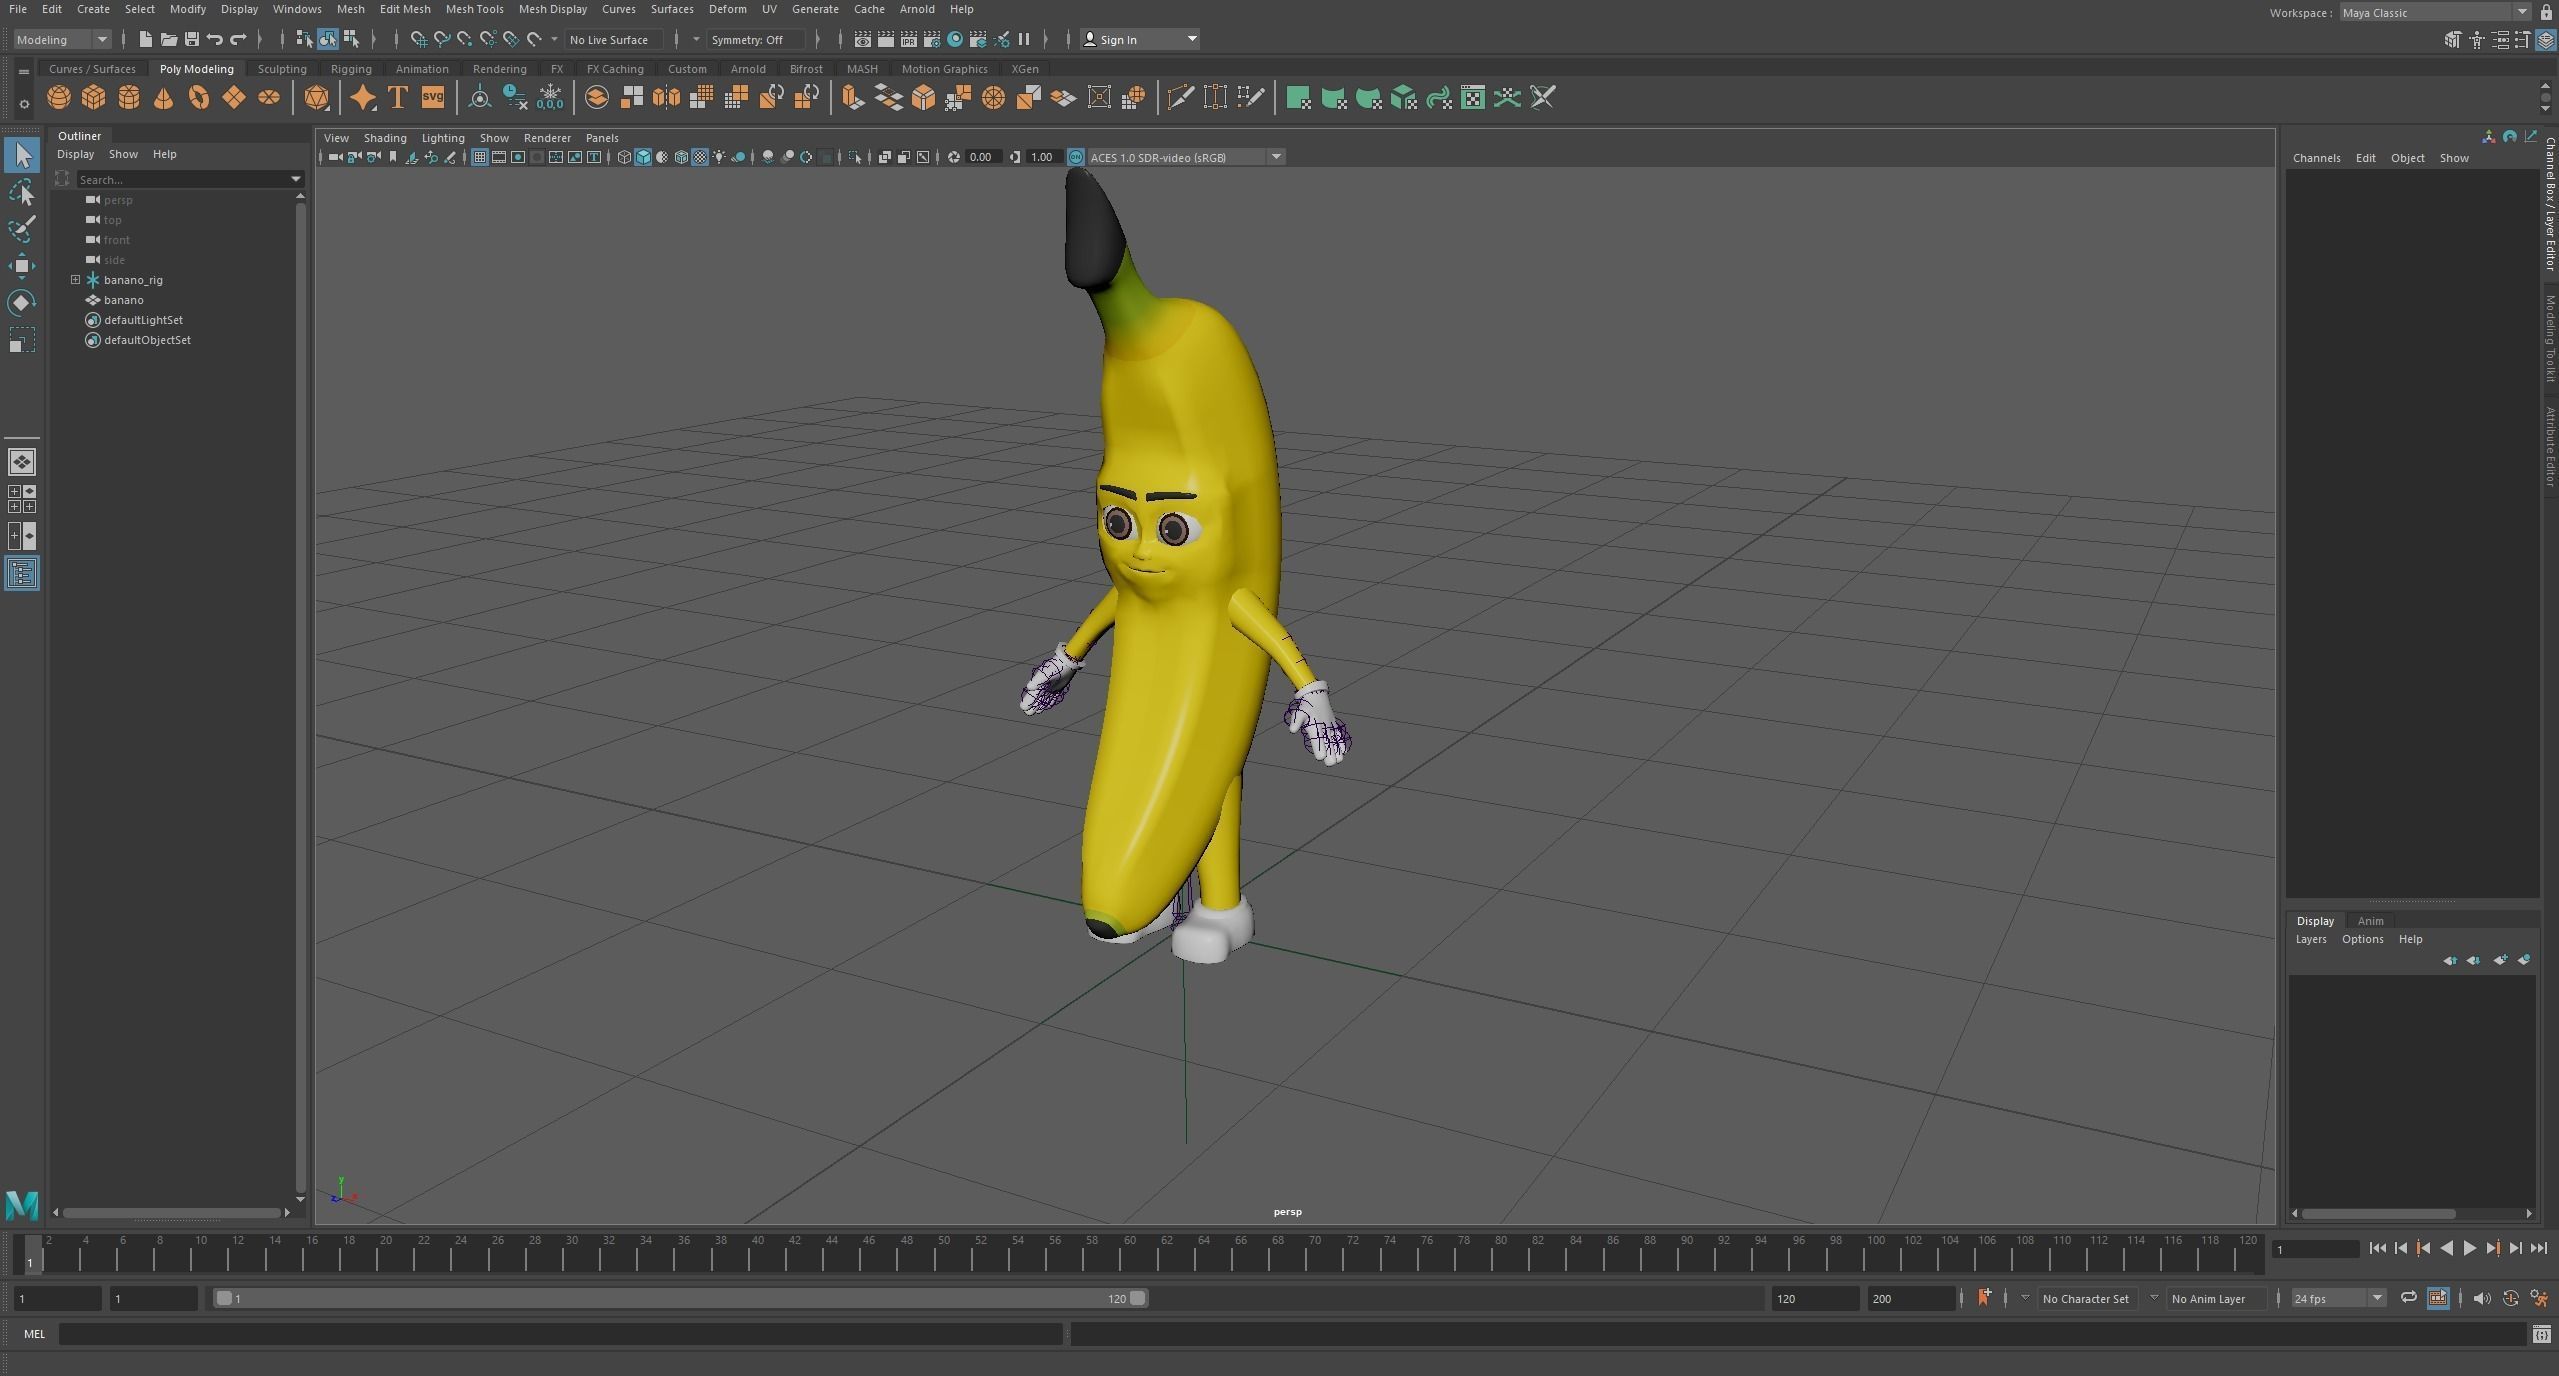The image size is (2559, 1376).
Task: Open the No Anim Layer dropdown arrow
Action: [x=2154, y=1298]
